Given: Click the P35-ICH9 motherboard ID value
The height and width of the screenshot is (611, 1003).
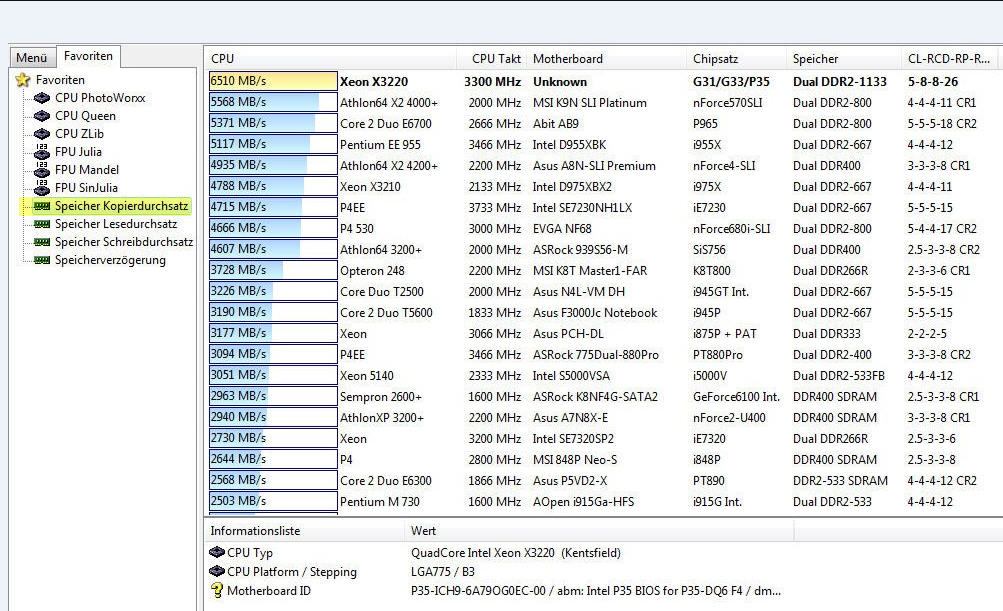Looking at the screenshot, I should click(596, 591).
